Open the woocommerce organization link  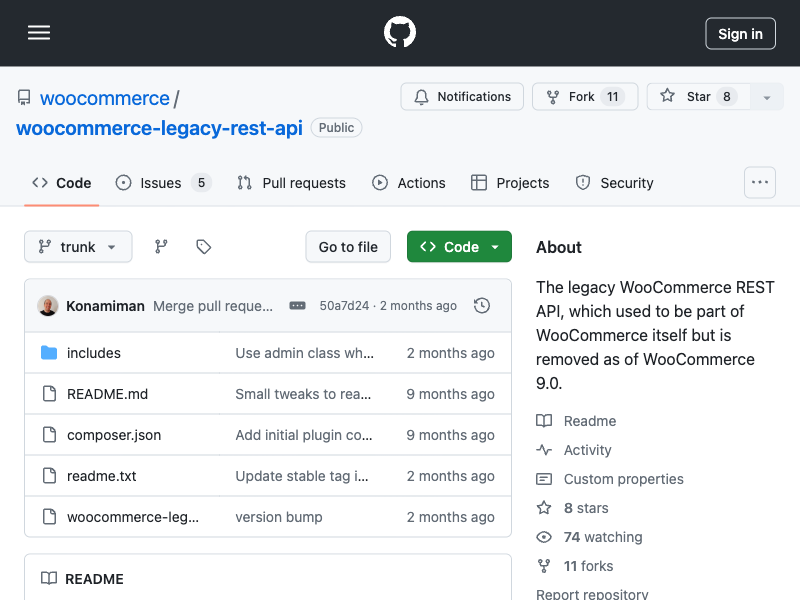105,98
